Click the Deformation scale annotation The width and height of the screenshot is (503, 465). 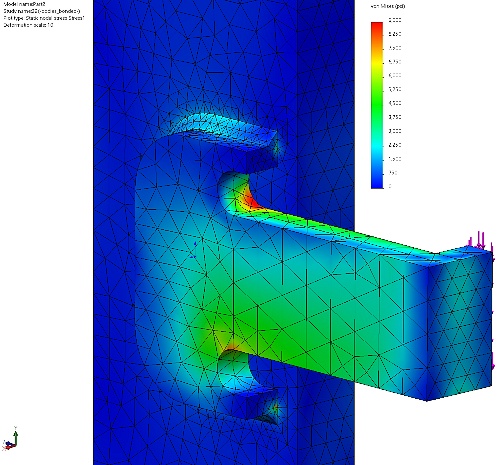(28, 25)
